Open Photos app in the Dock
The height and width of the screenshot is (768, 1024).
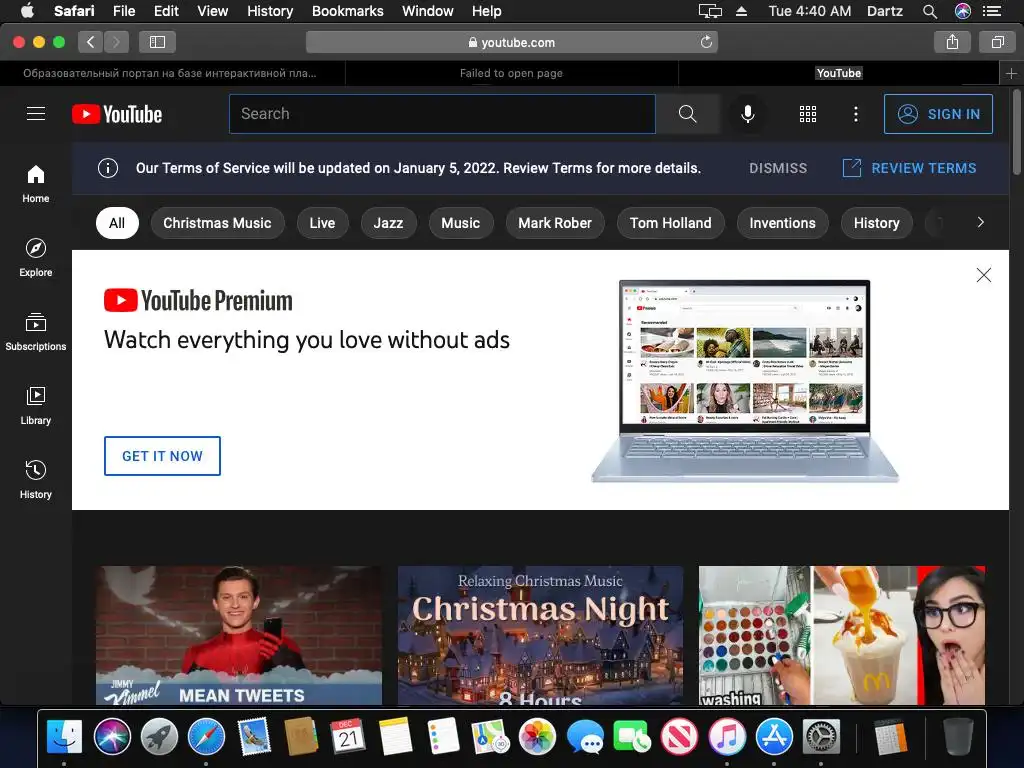click(x=537, y=737)
